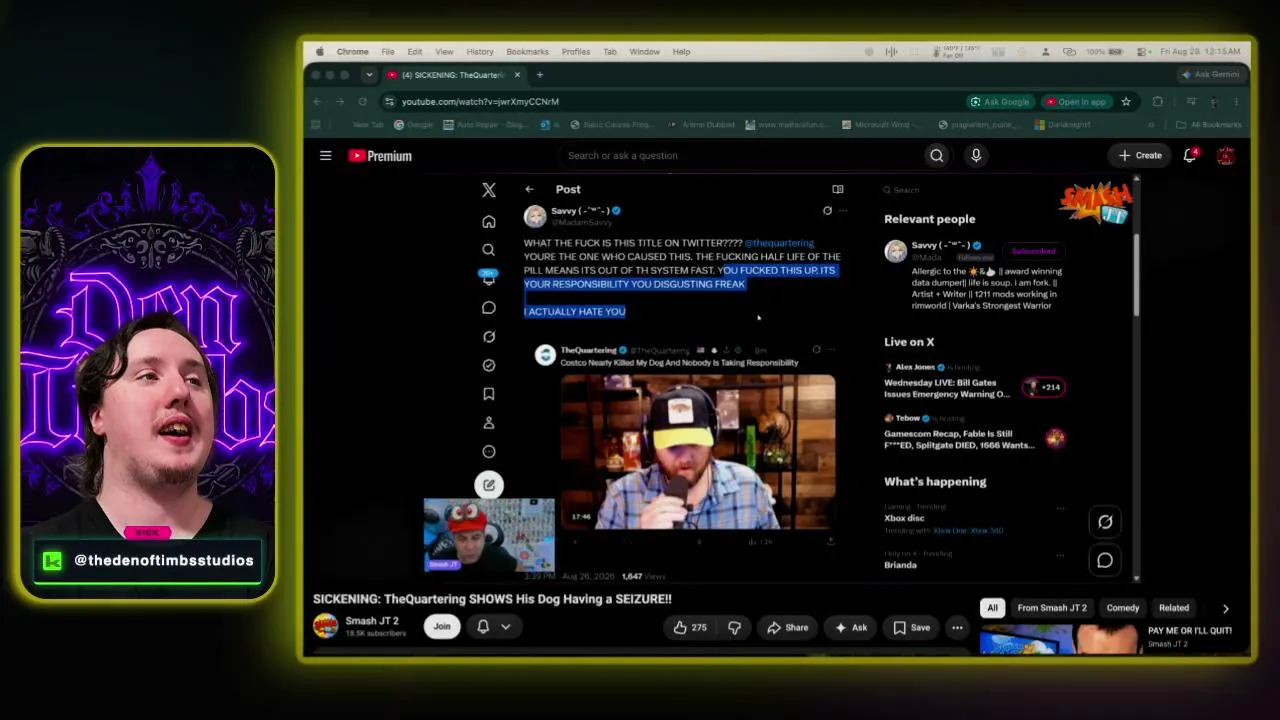The height and width of the screenshot is (720, 1280).
Task: Select the Related filter chip
Action: 1174,608
